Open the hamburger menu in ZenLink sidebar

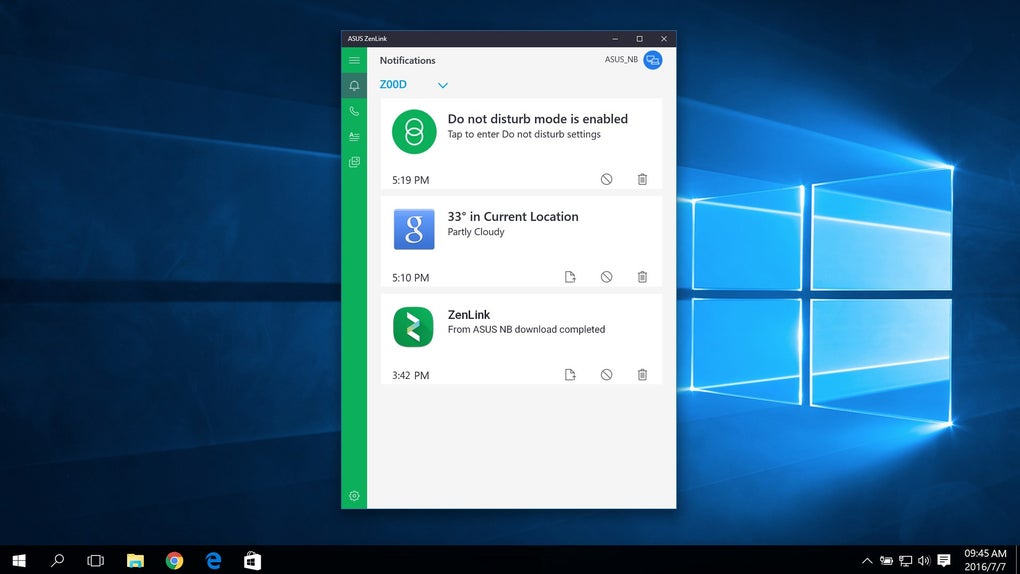tap(354, 61)
